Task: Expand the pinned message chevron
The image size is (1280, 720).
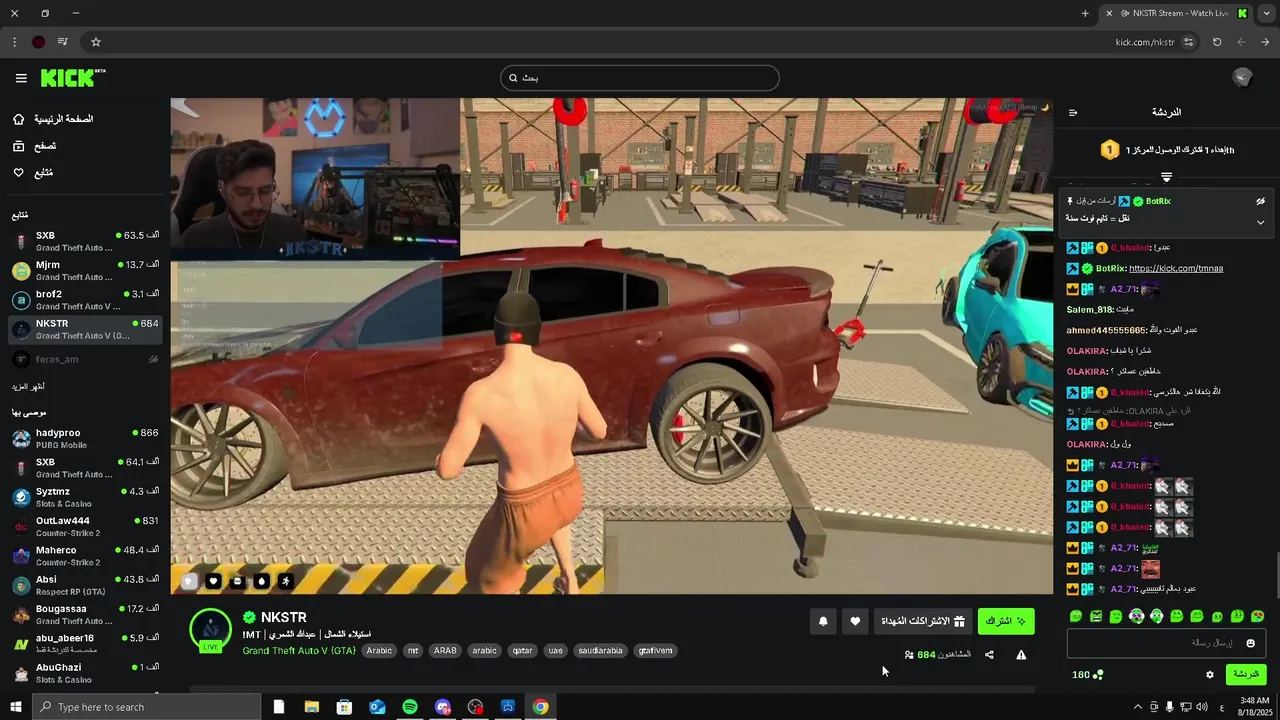Action: tap(1260, 222)
